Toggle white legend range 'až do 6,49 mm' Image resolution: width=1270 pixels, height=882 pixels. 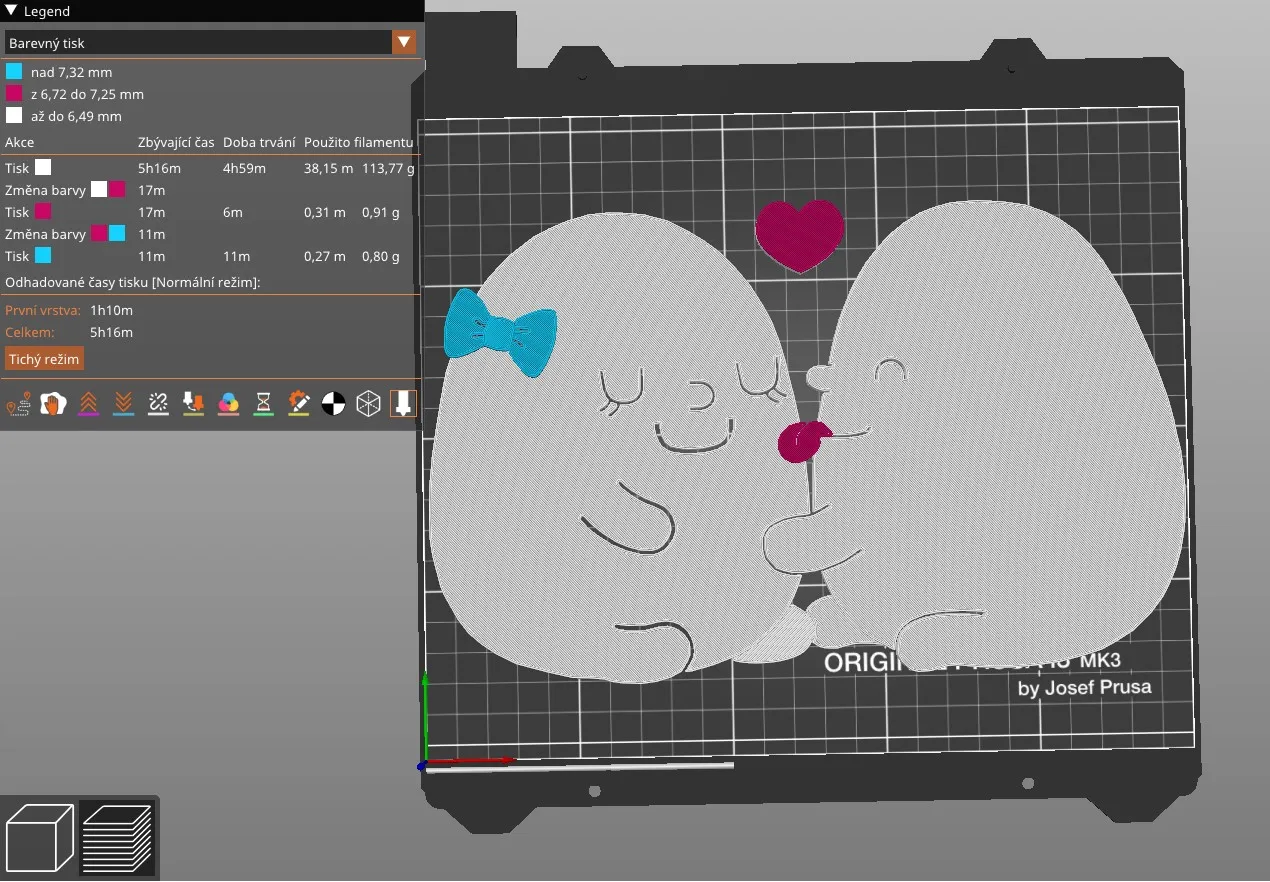click(14, 115)
